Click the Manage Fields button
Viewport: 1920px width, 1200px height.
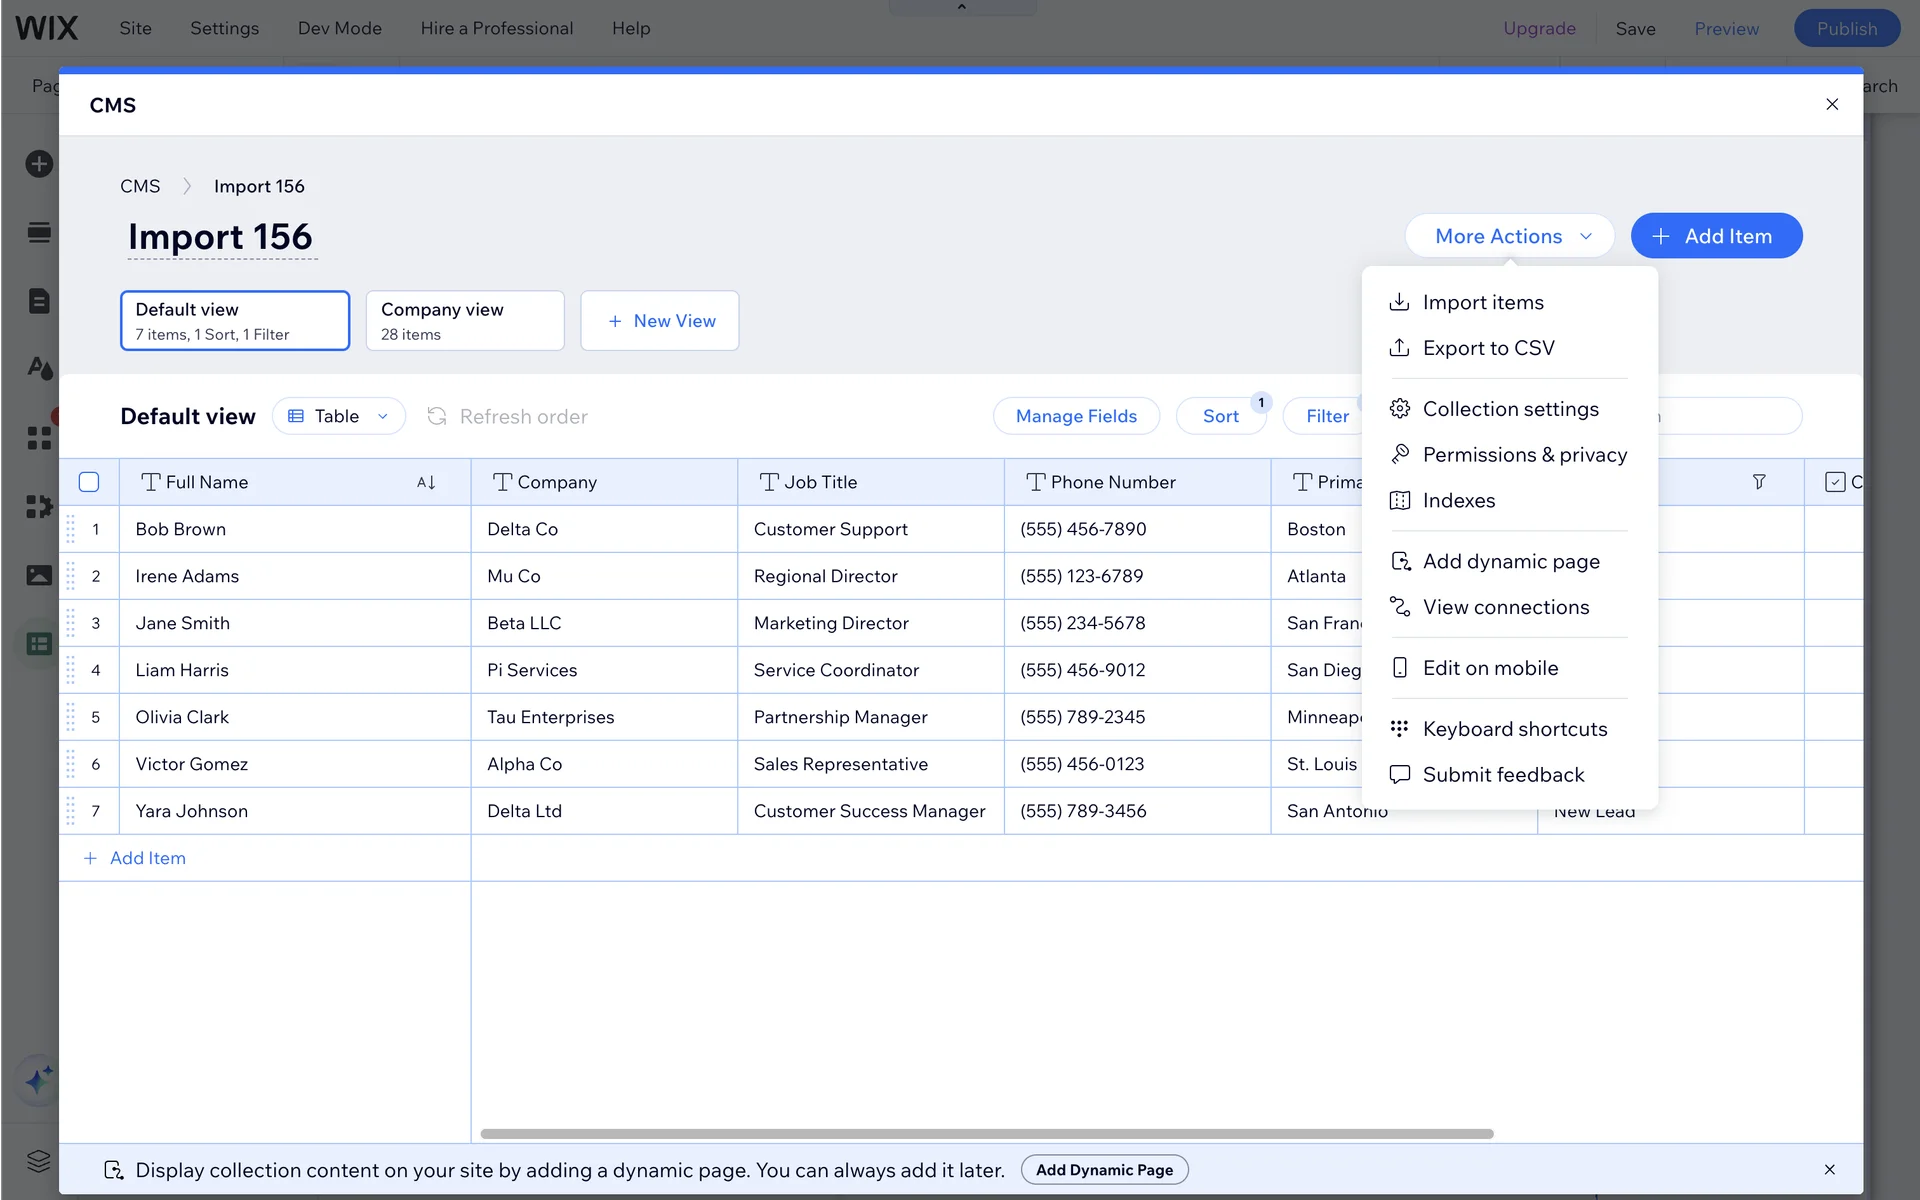1076,416
